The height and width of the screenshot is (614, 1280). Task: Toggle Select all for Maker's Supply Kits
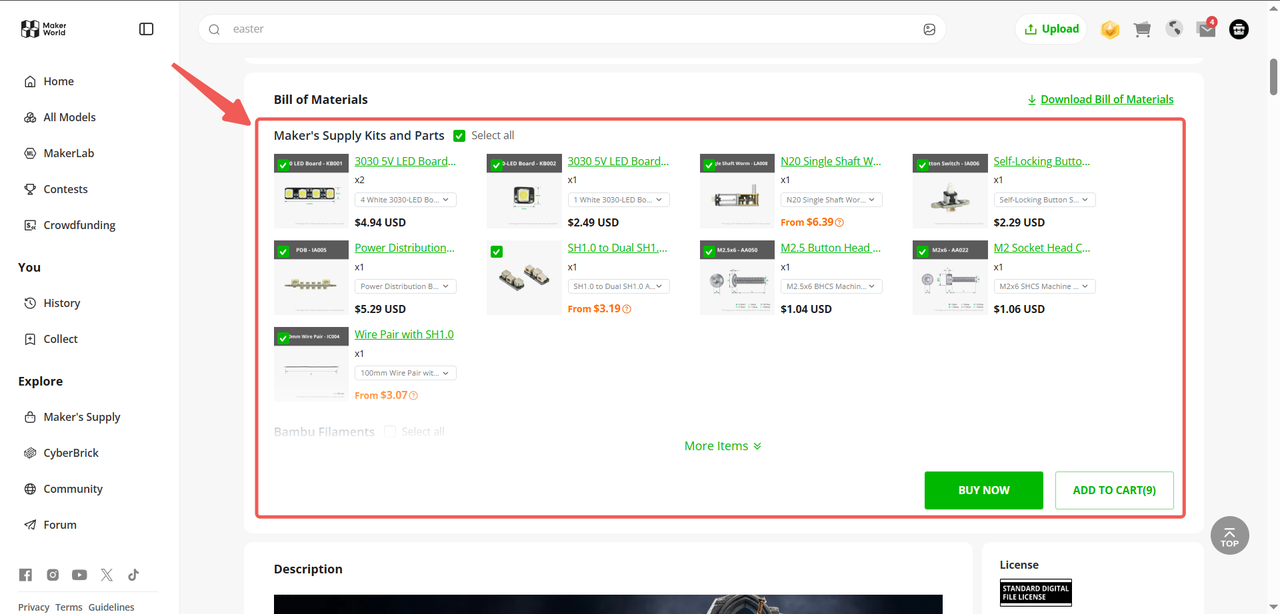(459, 136)
